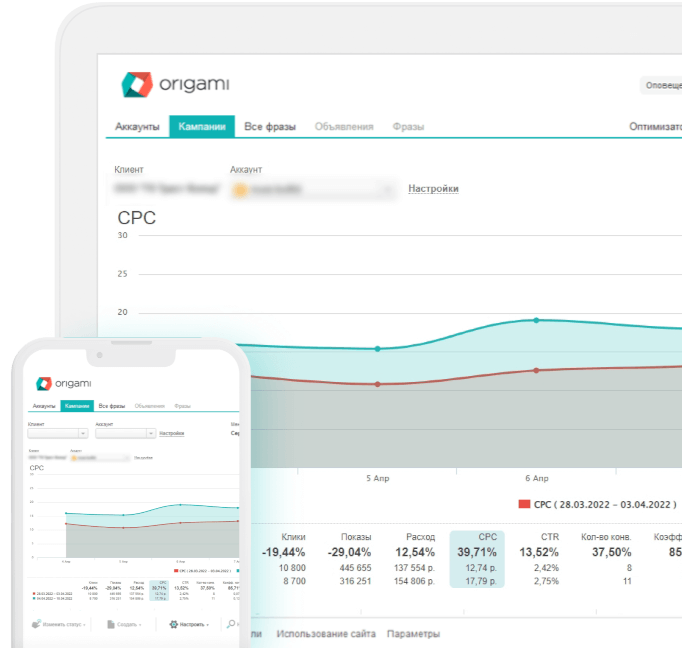Image resolution: width=682 pixels, height=648 pixels.
Task: Click the Настроить gear icon on phone
Action: [x=174, y=624]
